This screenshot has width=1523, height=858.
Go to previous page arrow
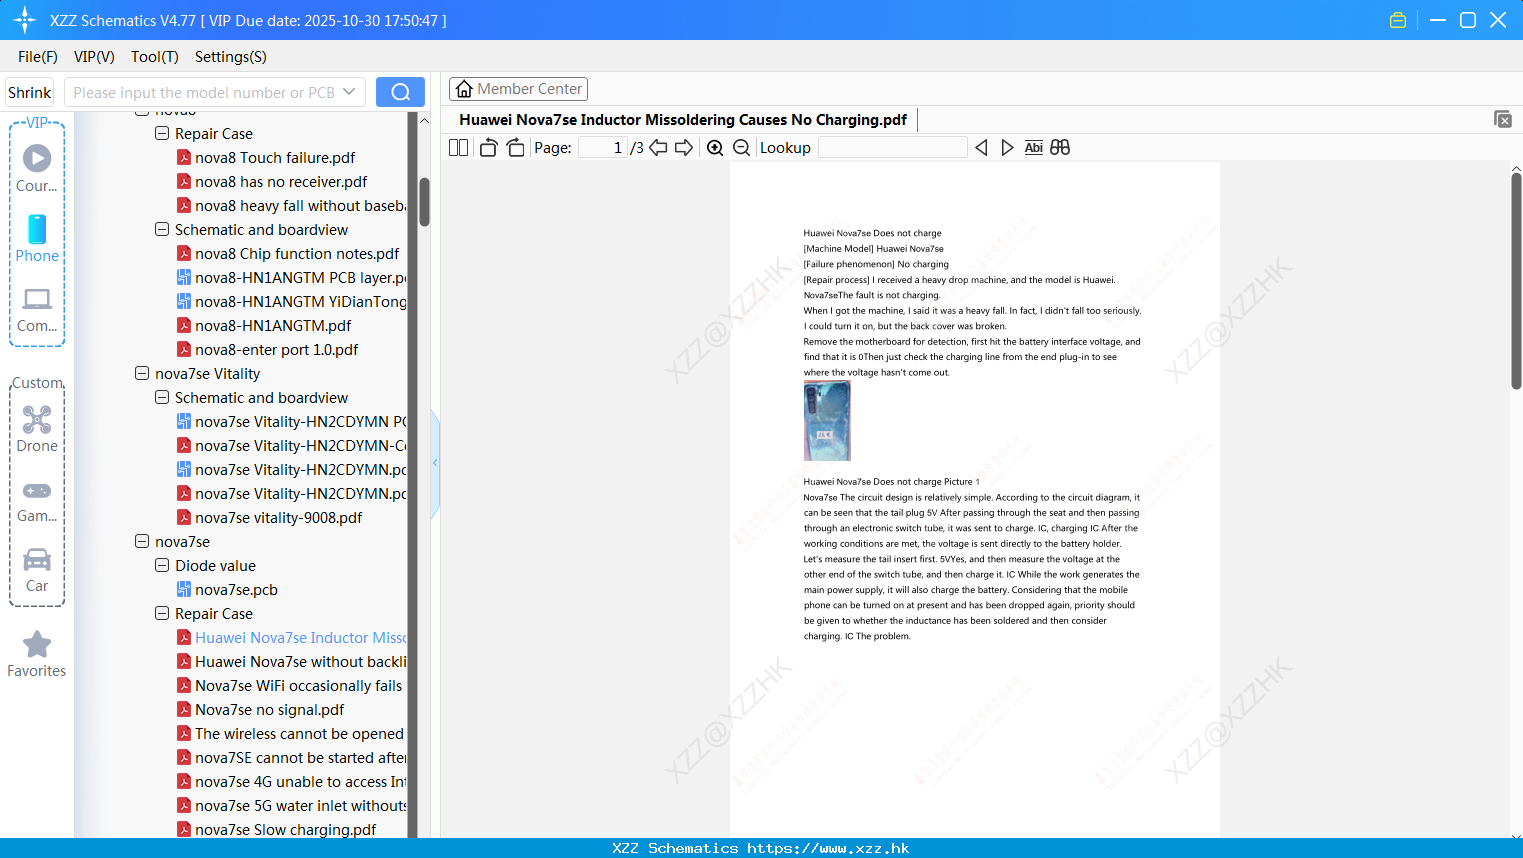point(658,147)
